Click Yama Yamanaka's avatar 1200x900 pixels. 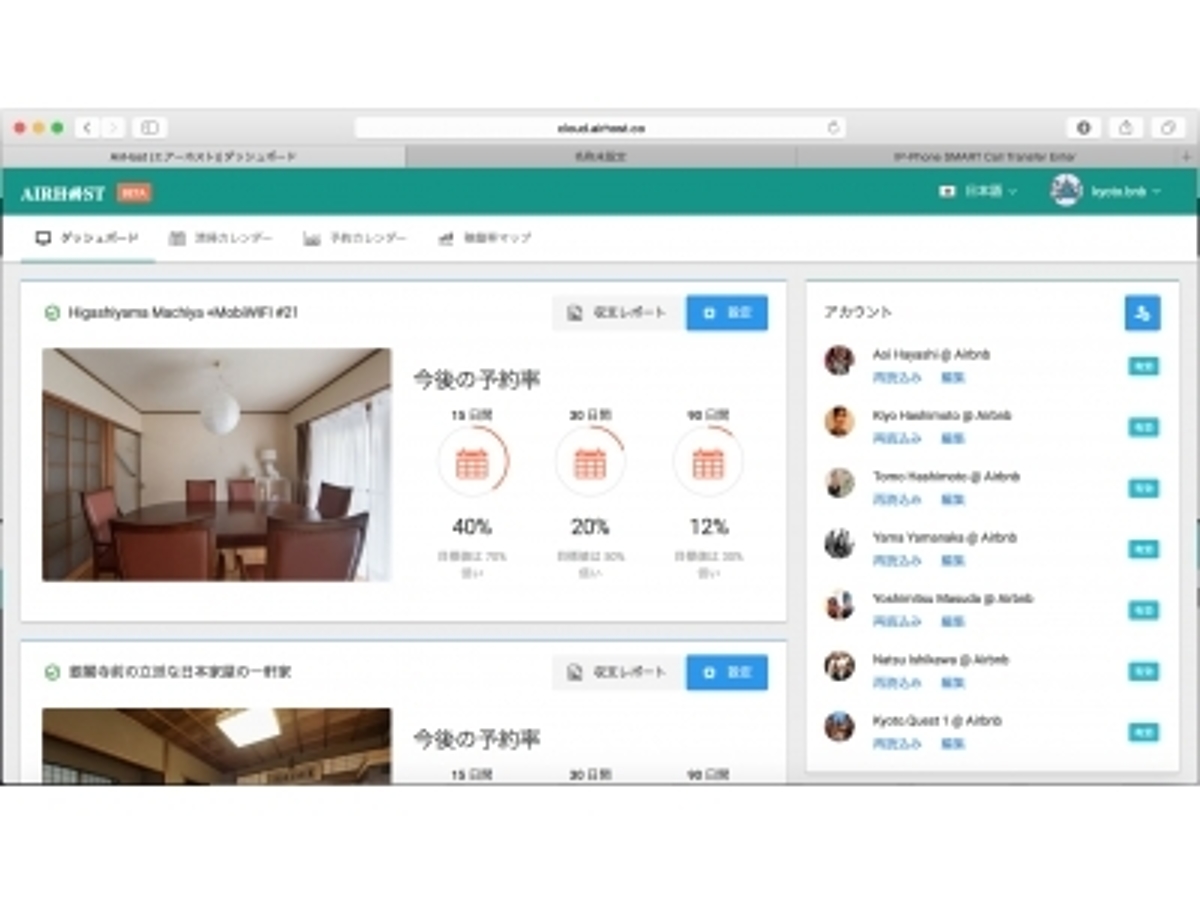pyautogui.click(x=839, y=543)
